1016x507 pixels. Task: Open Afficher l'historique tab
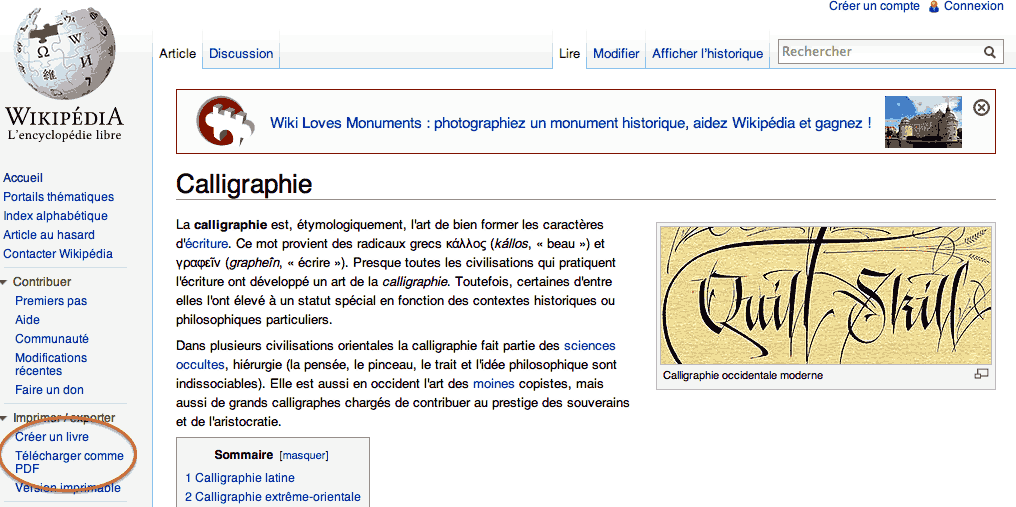click(x=708, y=54)
